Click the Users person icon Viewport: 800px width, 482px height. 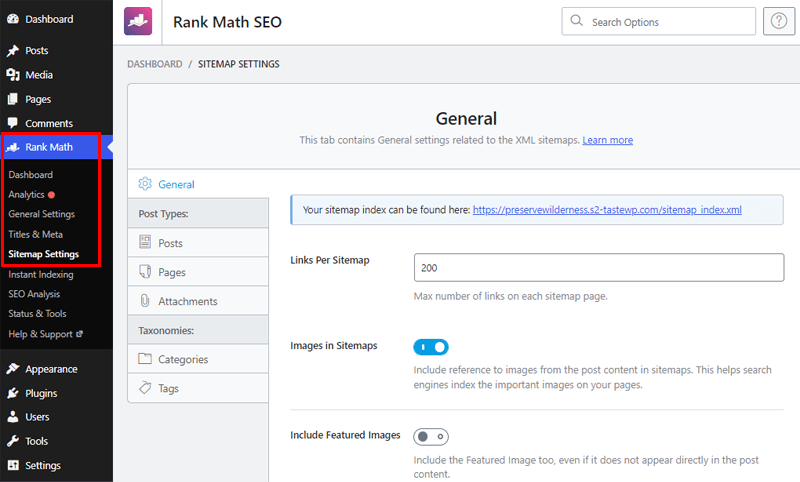(13, 417)
